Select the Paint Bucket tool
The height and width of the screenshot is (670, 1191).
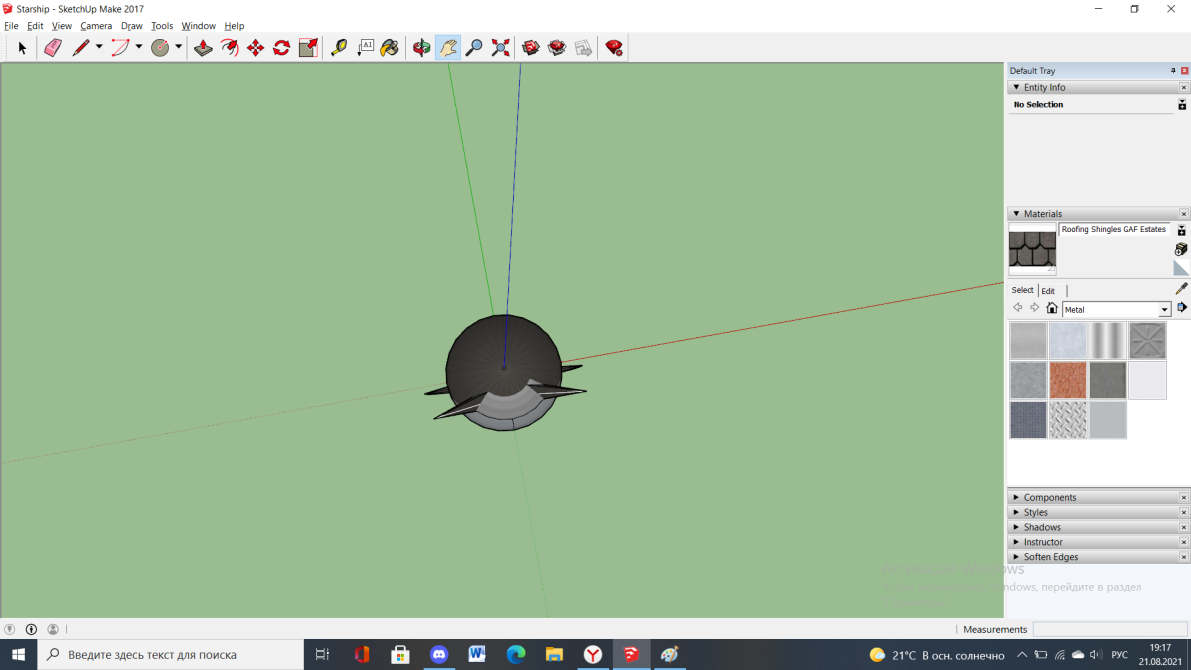(390, 48)
